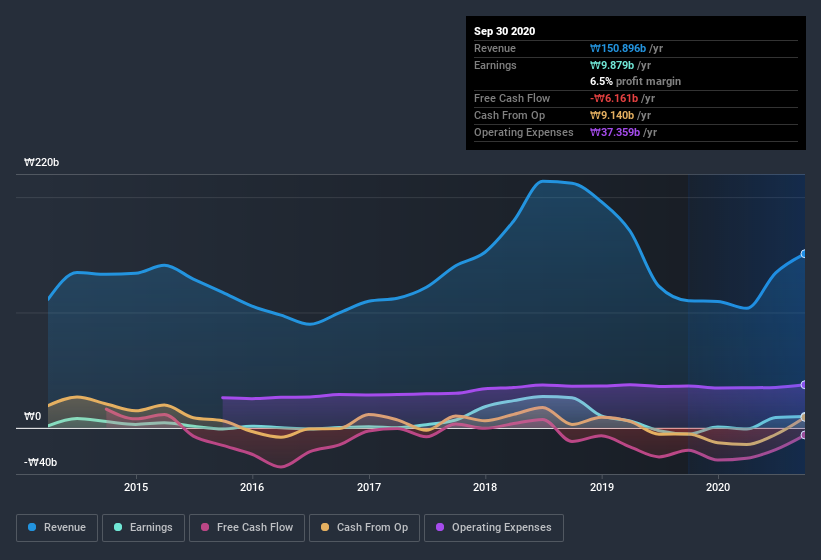The width and height of the screenshot is (821, 560).
Task: Hide the Earnings series via its legend button
Action: point(143,527)
